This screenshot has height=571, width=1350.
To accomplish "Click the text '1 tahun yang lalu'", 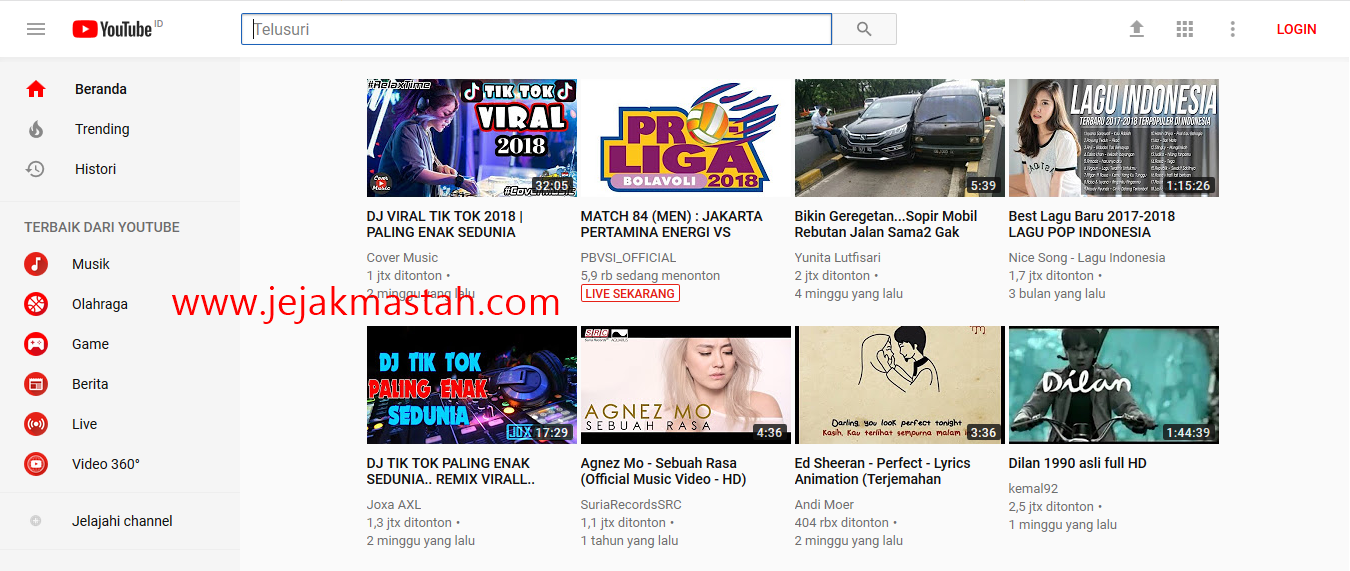I will pyautogui.click(x=629, y=541).
